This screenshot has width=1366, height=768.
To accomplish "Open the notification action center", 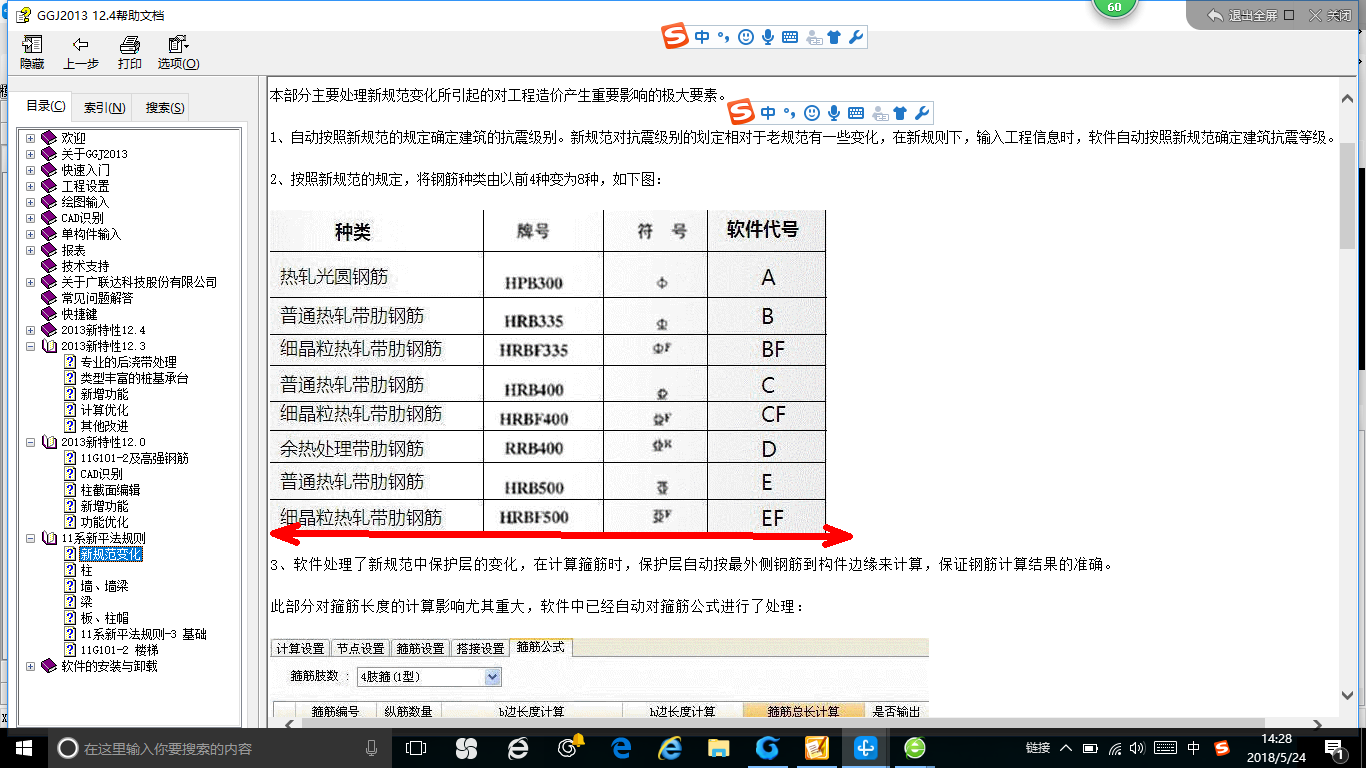I will (1335, 747).
